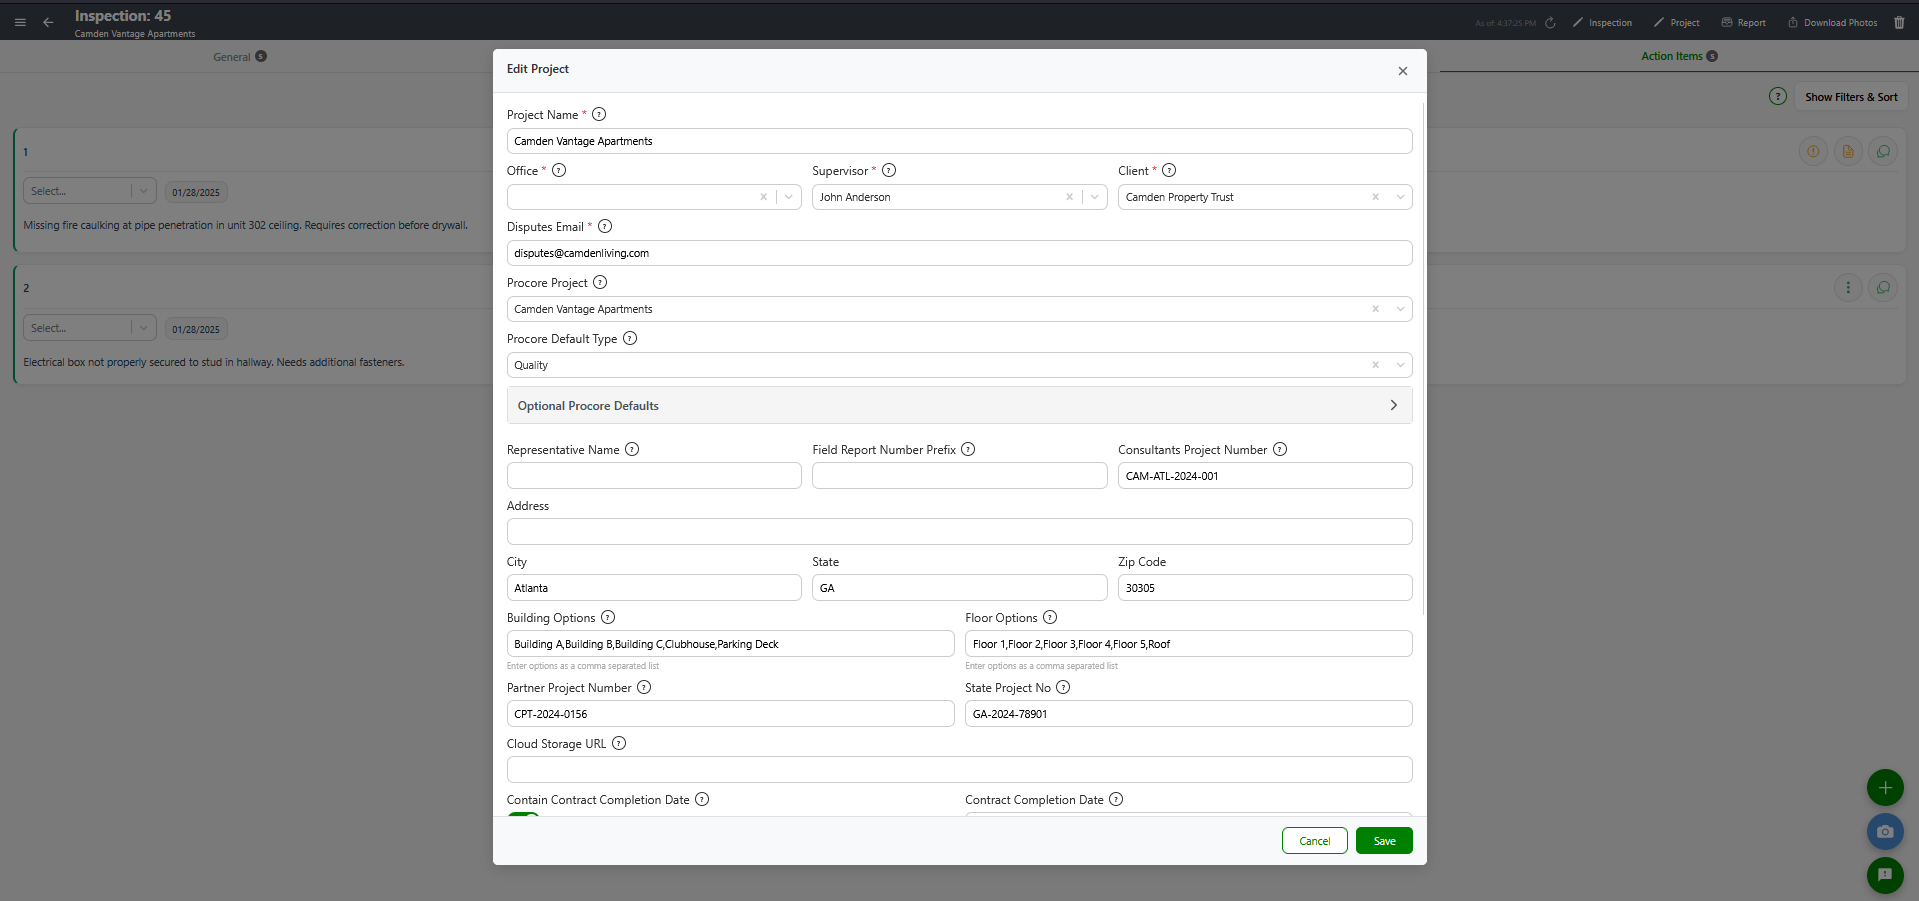
Task: Switch to the General tab
Action: (240, 57)
